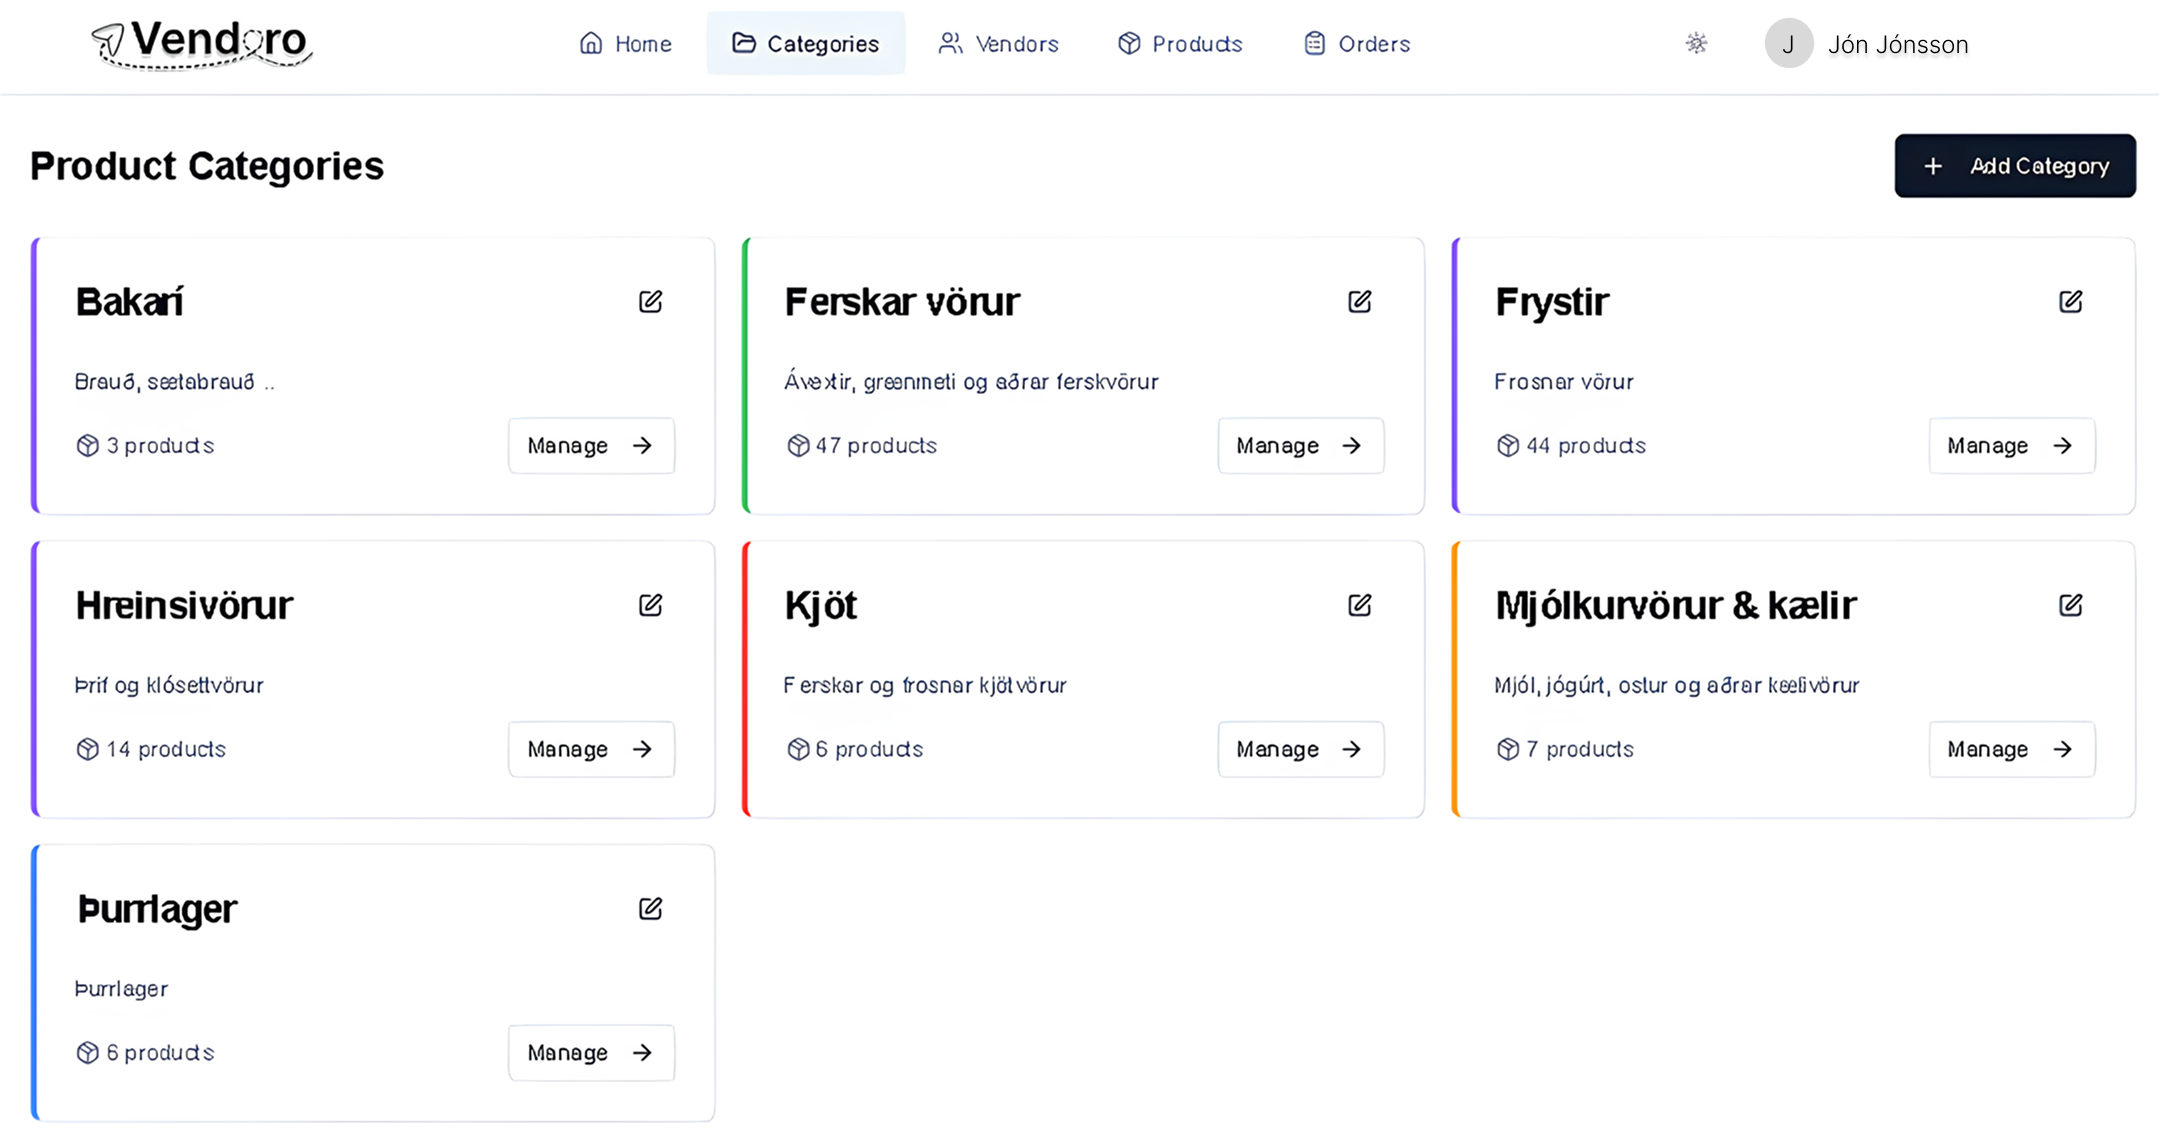Open the Jón Jónsson user avatar
Screen dimensions: 2159x1146
tap(1788, 44)
